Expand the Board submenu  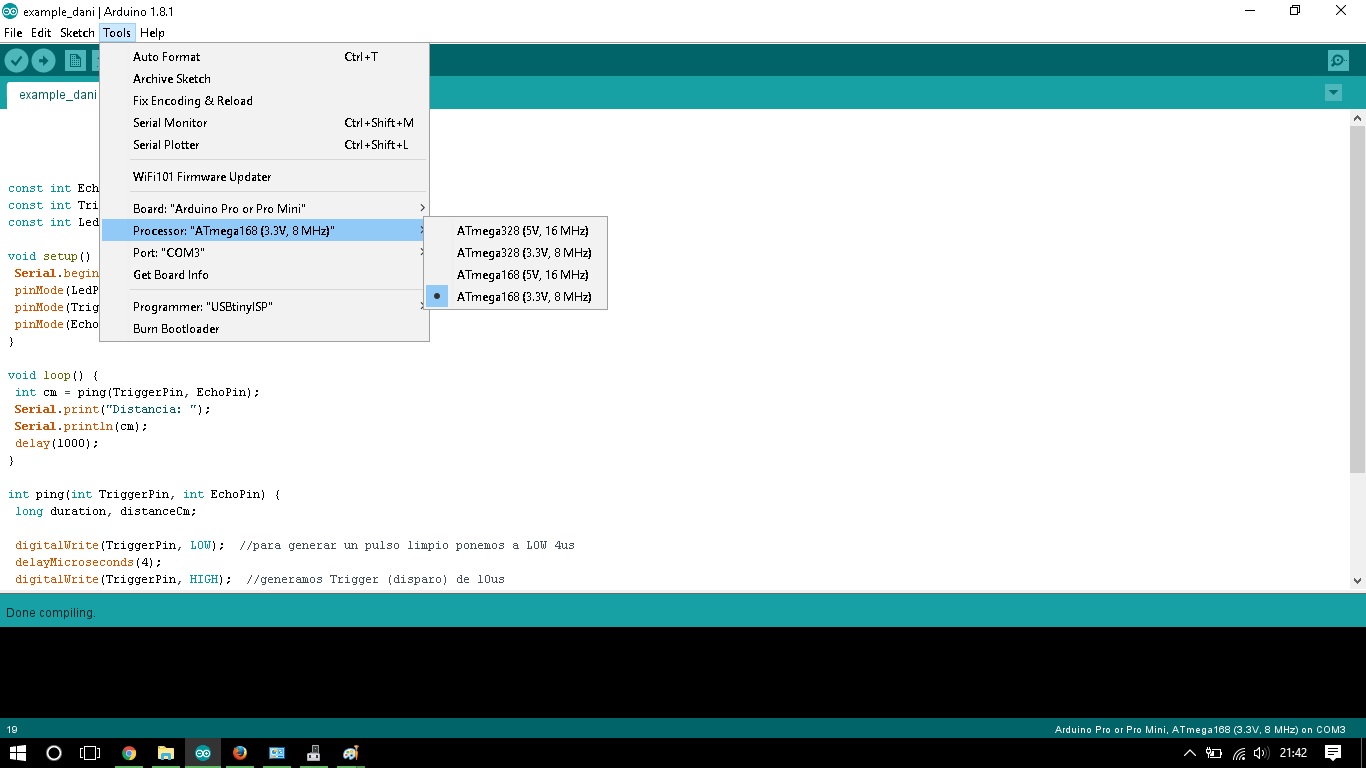point(265,209)
